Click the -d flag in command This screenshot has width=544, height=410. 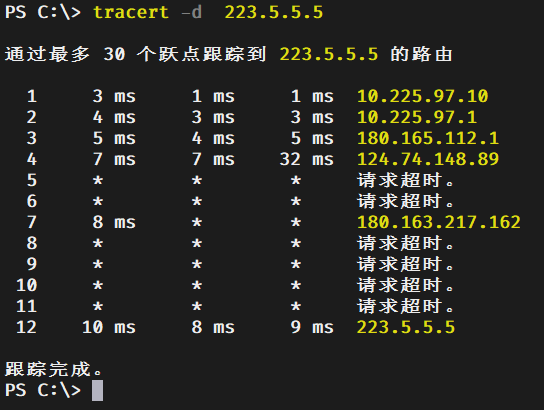191,12
